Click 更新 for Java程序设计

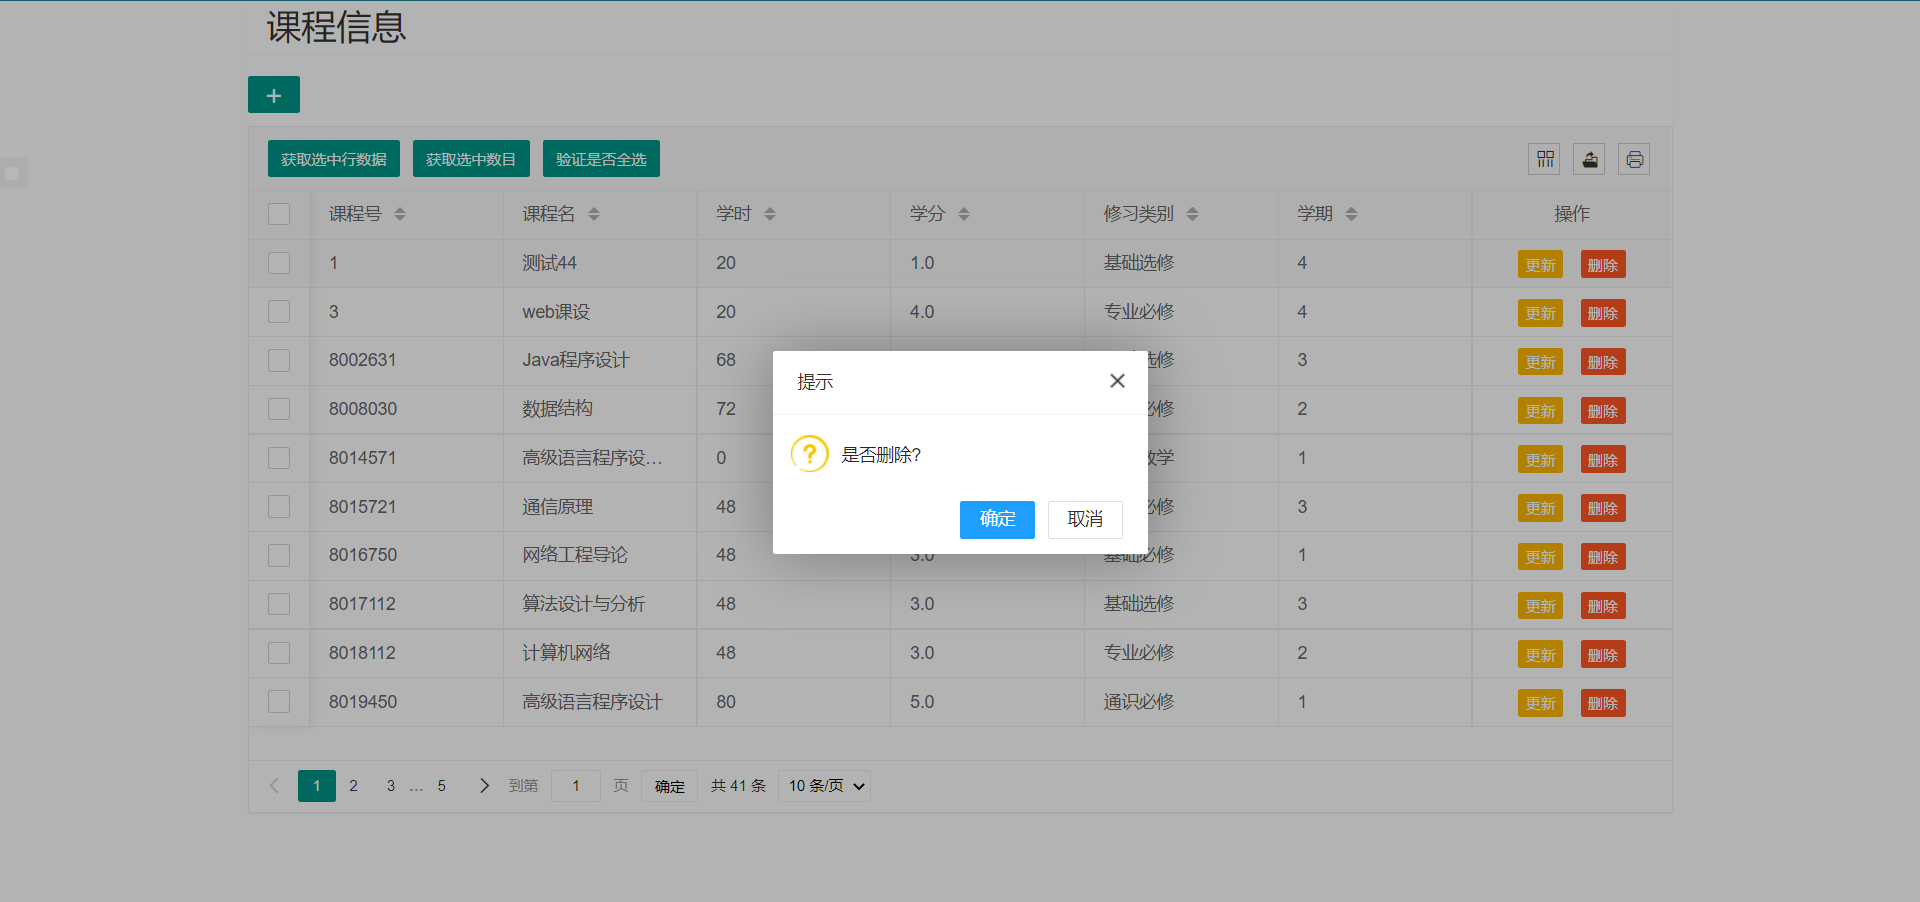pyautogui.click(x=1540, y=362)
